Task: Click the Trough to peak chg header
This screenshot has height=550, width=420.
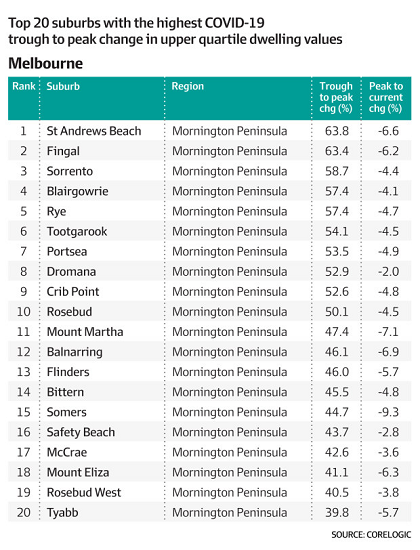Action: [336, 97]
